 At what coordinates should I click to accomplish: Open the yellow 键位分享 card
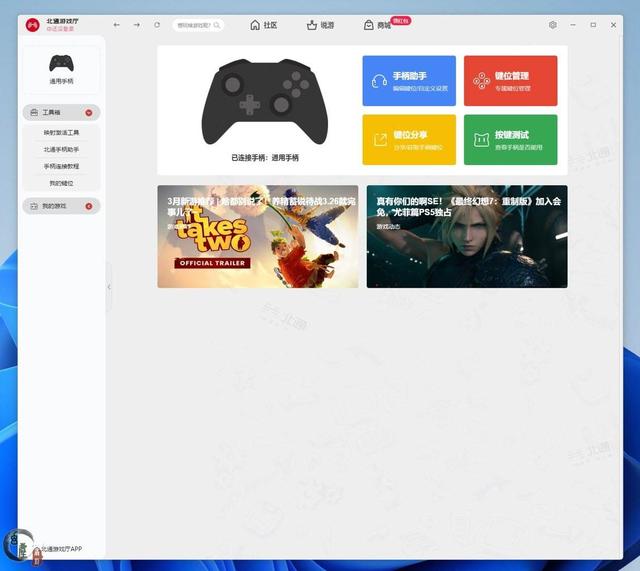point(409,140)
